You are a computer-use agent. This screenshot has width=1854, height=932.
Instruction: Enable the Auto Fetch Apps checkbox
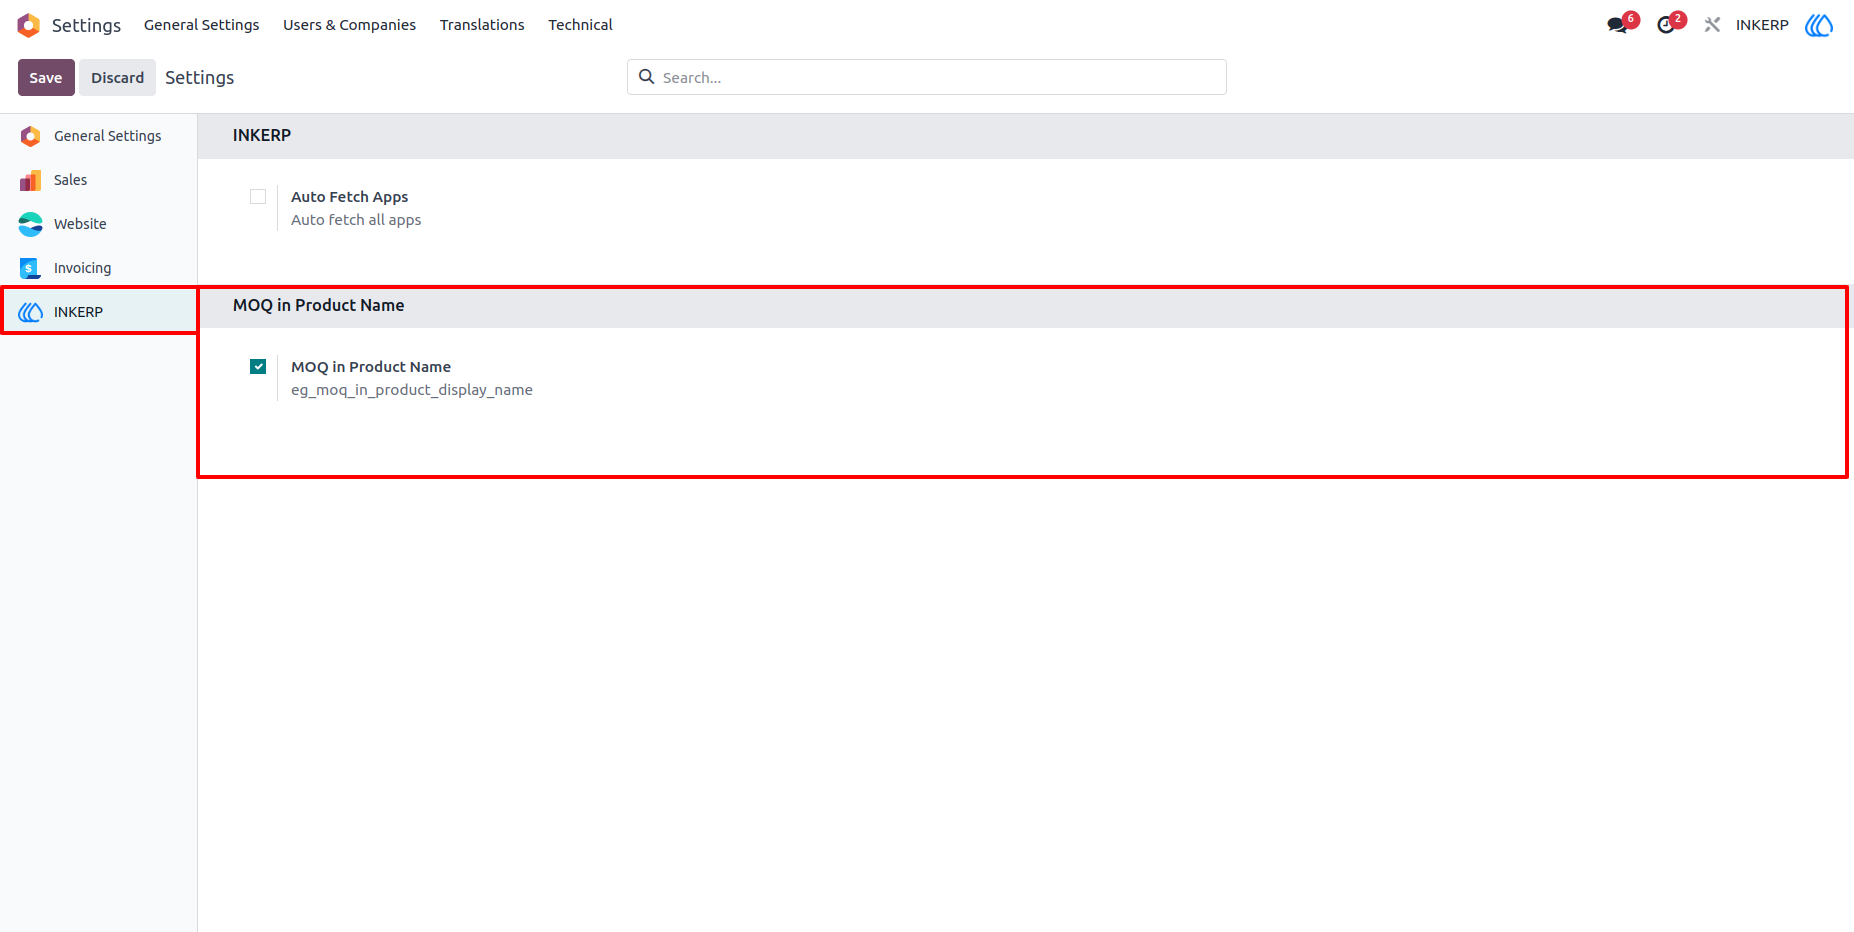pyautogui.click(x=258, y=197)
